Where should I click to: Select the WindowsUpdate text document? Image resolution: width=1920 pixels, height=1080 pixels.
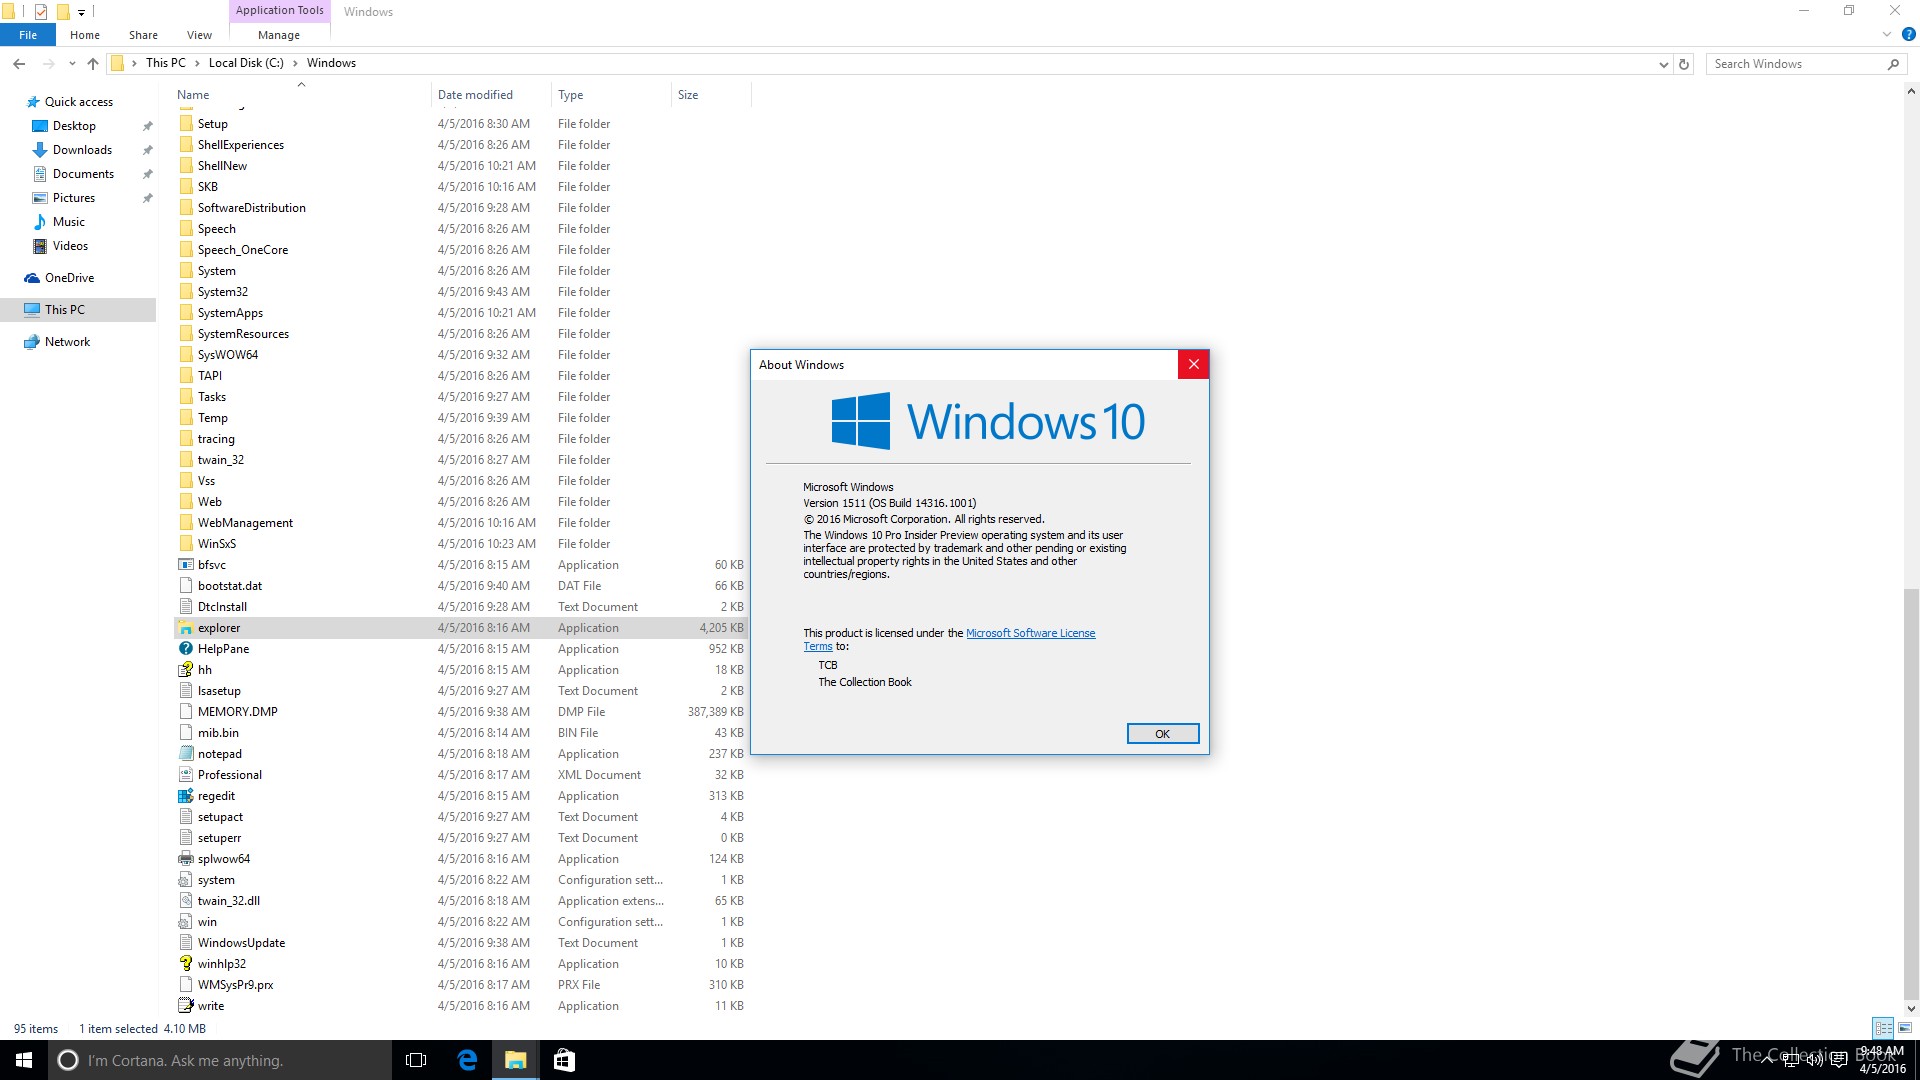click(x=461, y=943)
